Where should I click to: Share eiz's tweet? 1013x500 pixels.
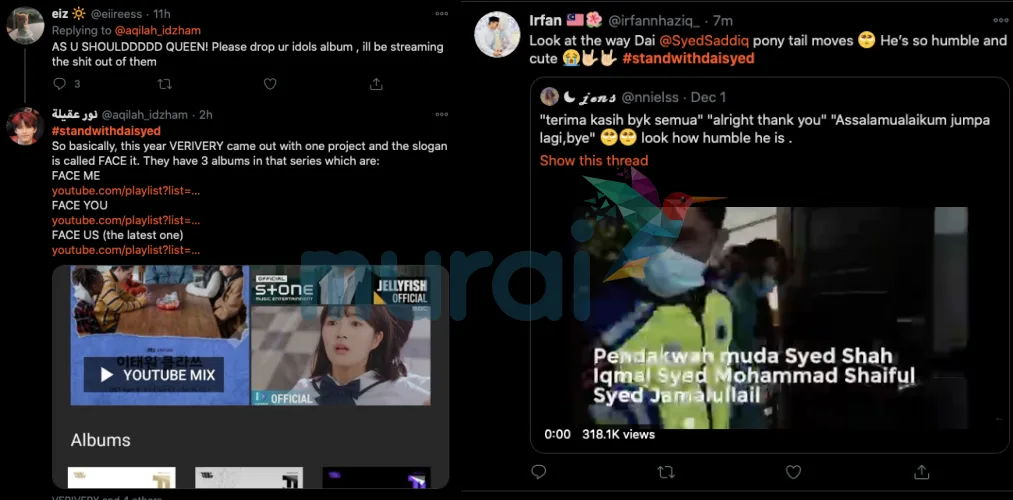point(376,84)
